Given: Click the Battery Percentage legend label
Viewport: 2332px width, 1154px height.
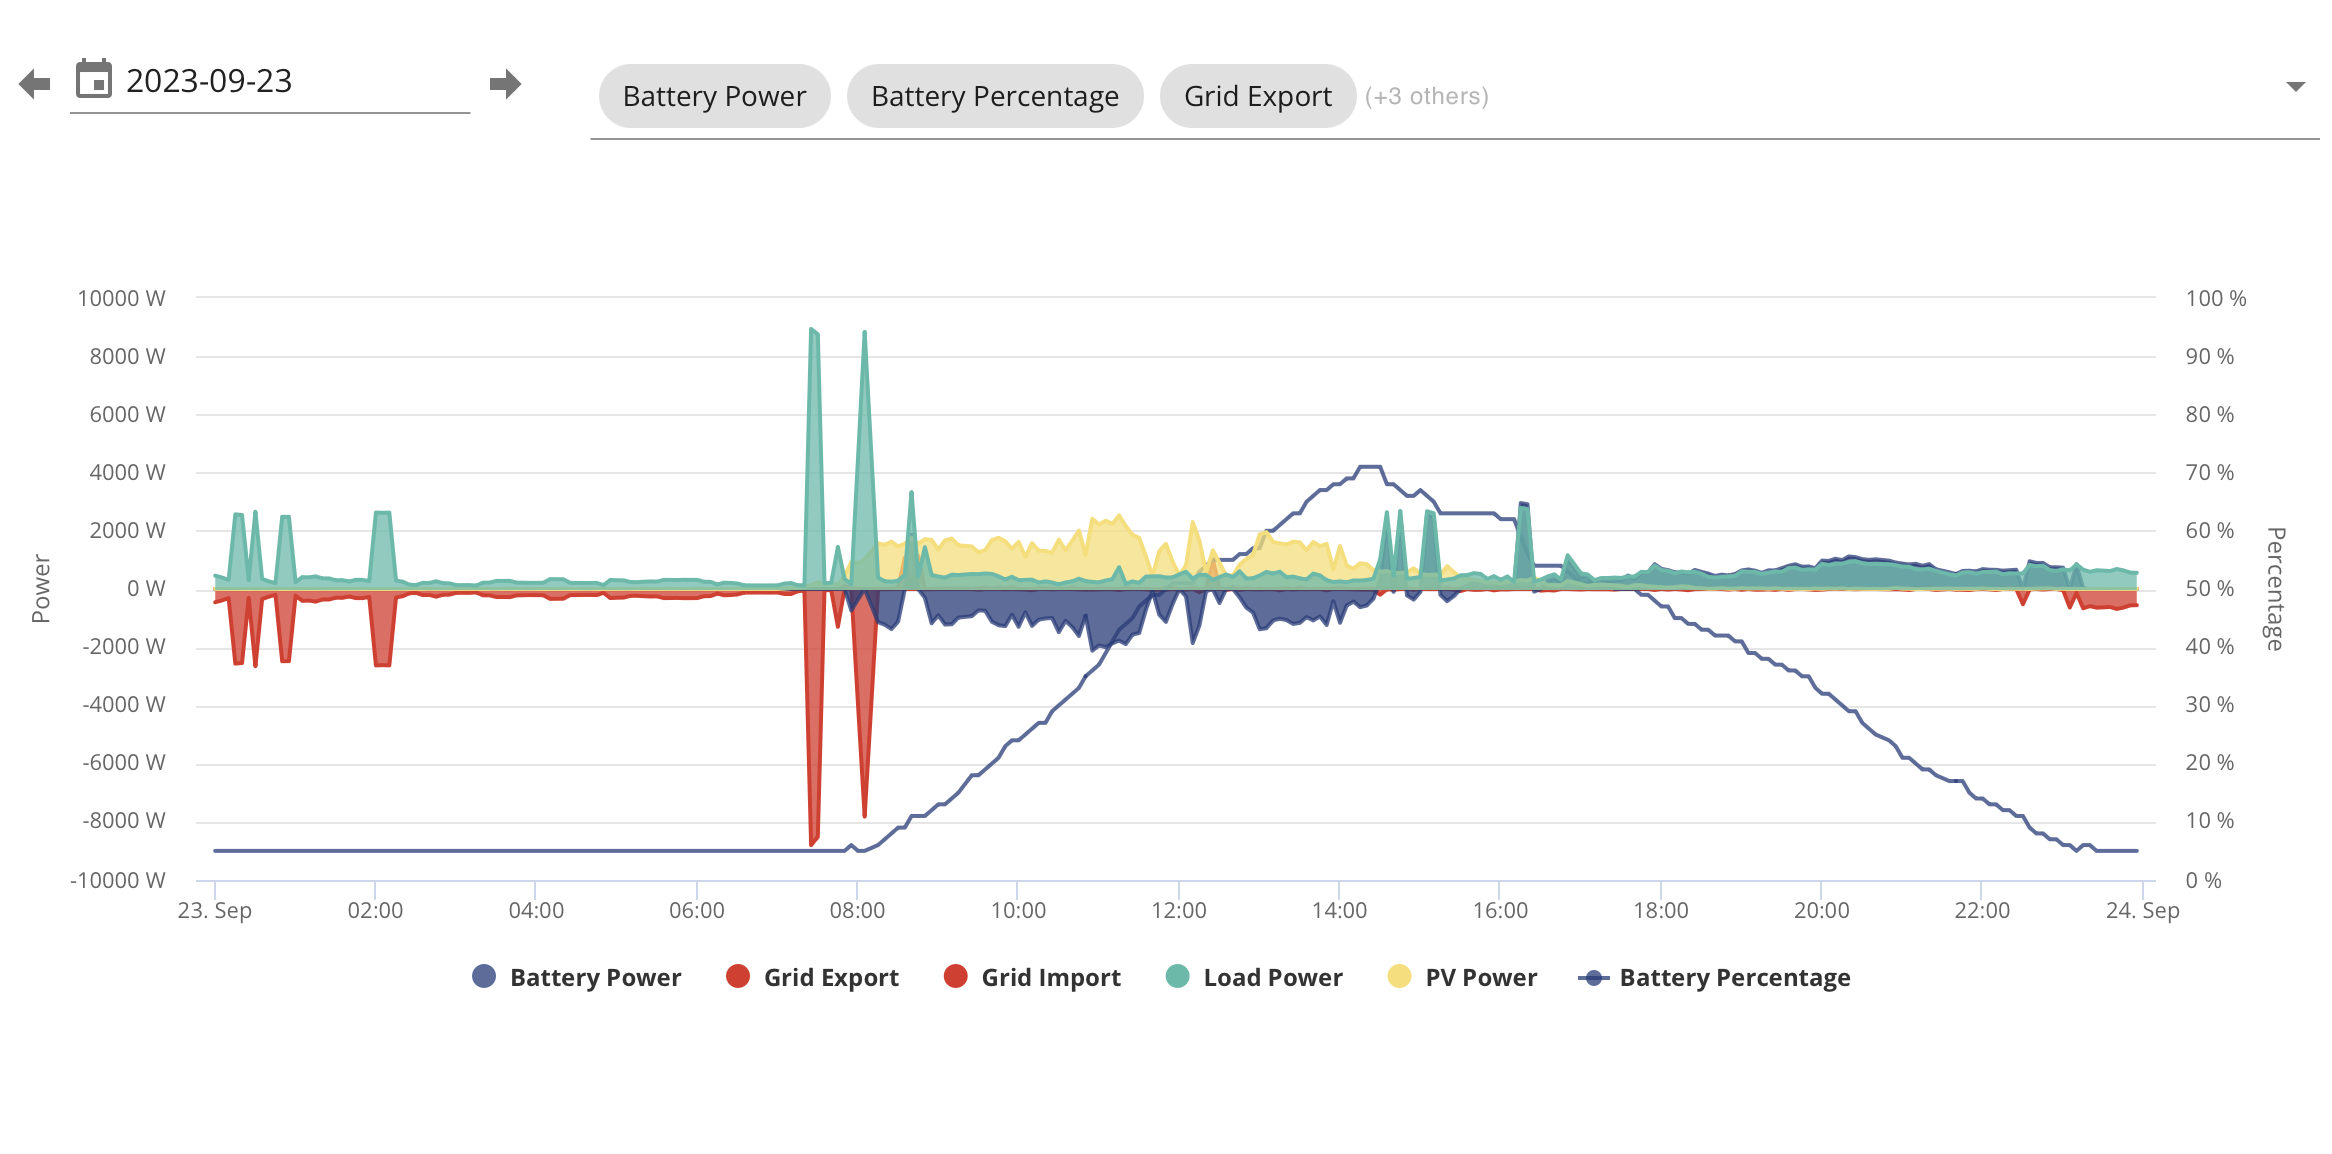Looking at the screenshot, I should click(1734, 978).
